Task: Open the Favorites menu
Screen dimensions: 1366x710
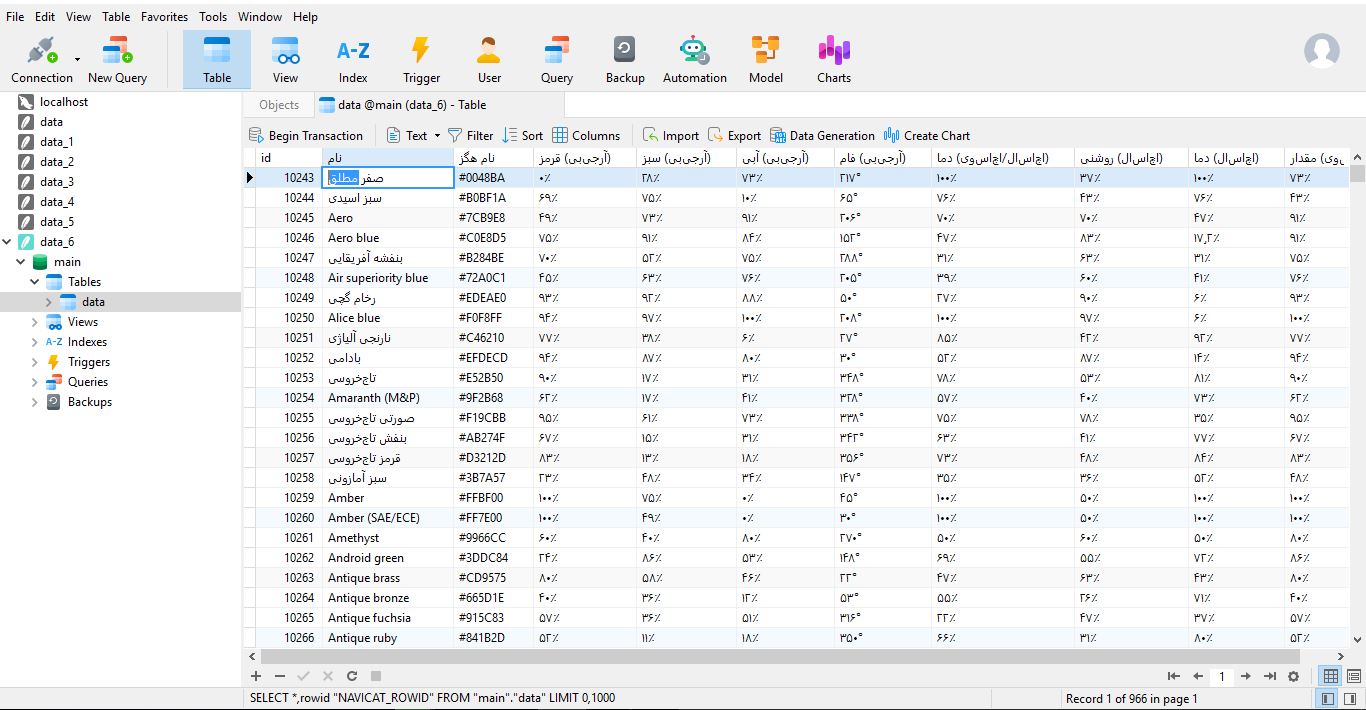Action: tap(164, 16)
